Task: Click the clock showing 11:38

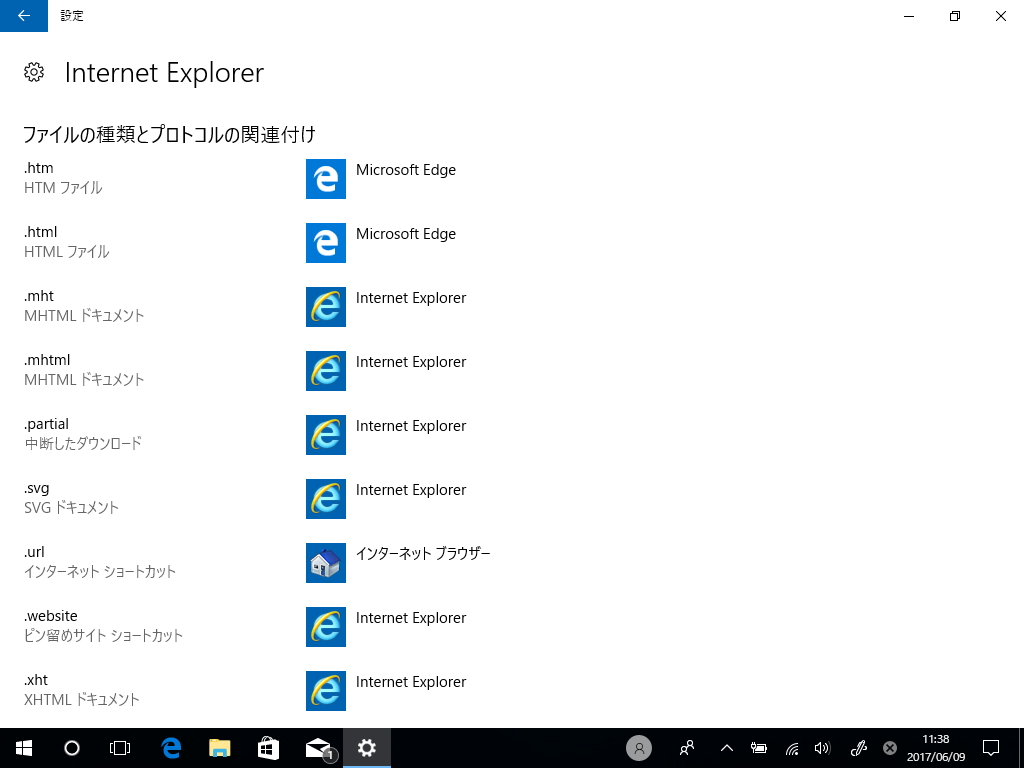Action: click(x=936, y=739)
